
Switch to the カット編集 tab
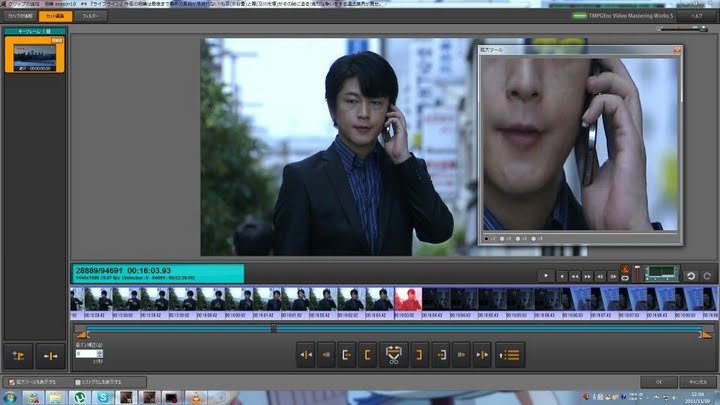pos(55,16)
